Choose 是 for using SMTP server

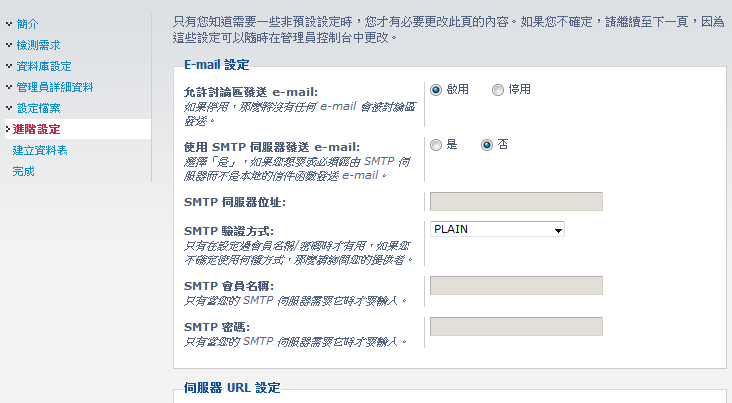[436, 145]
